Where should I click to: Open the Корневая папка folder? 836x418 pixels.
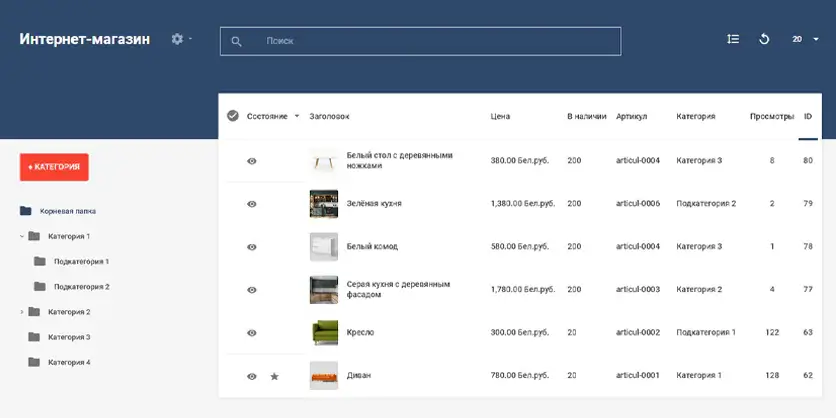[67, 211]
